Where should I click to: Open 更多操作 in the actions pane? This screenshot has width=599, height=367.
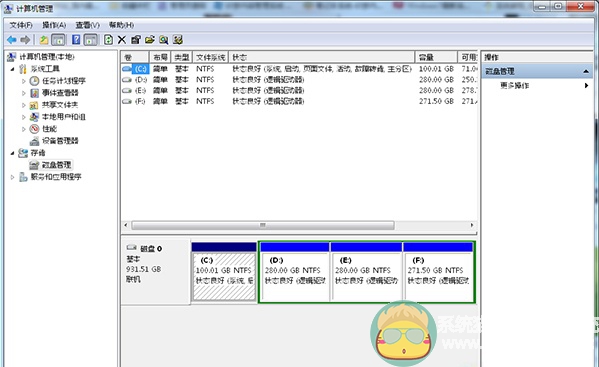click(515, 86)
